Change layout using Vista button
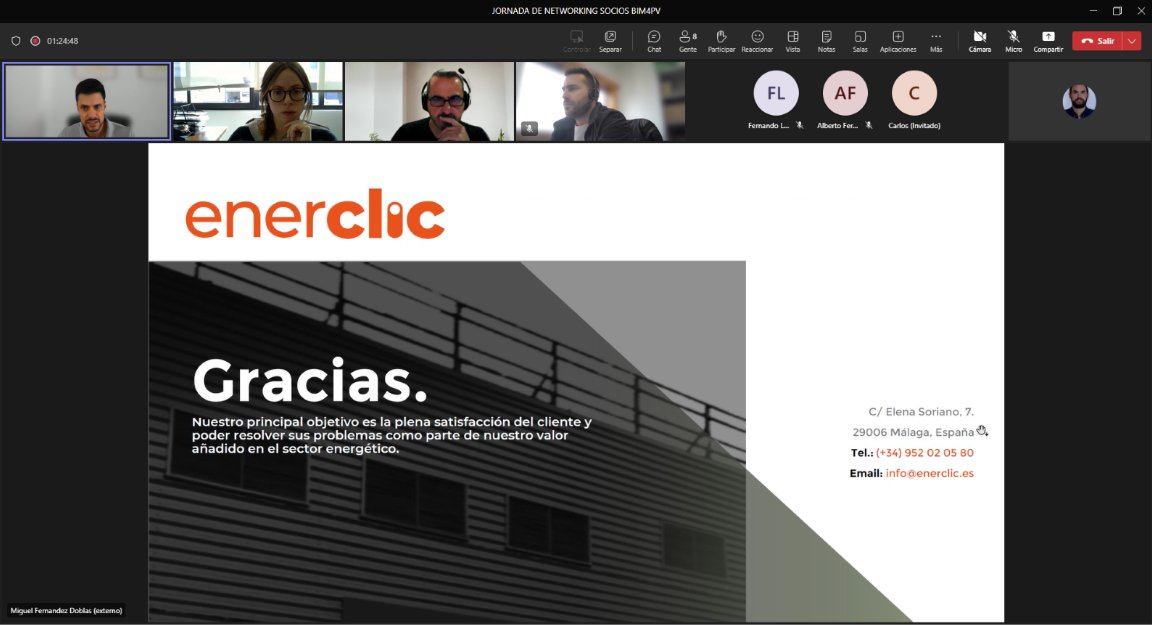The width and height of the screenshot is (1152, 625). tap(793, 41)
